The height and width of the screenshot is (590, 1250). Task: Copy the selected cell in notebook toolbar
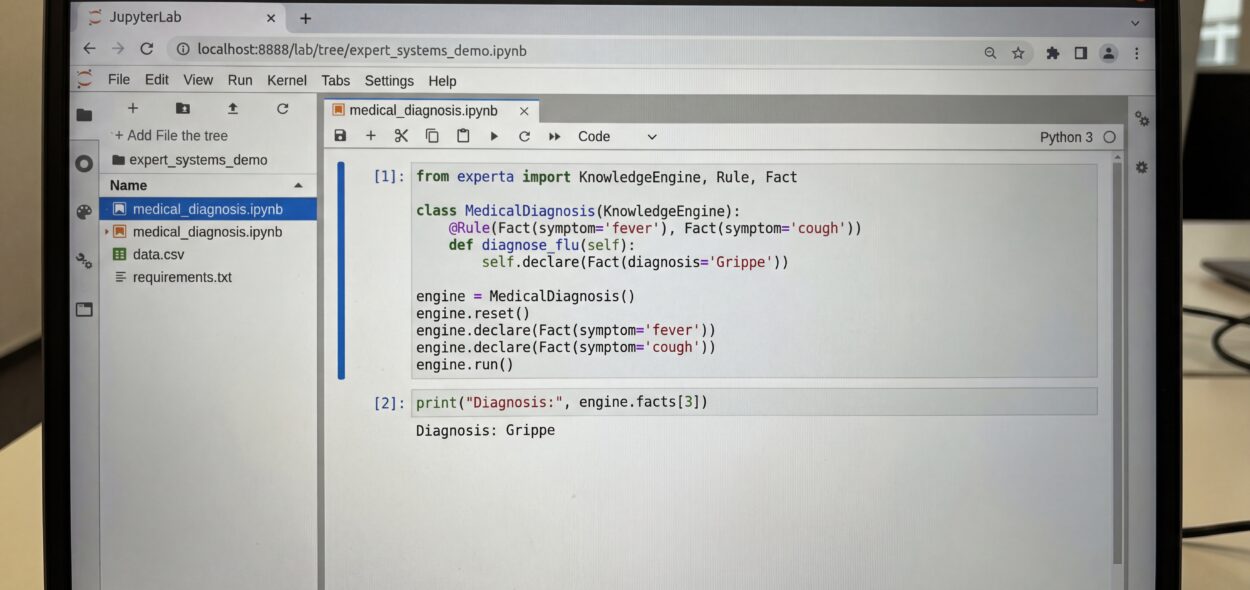pyautogui.click(x=432, y=136)
